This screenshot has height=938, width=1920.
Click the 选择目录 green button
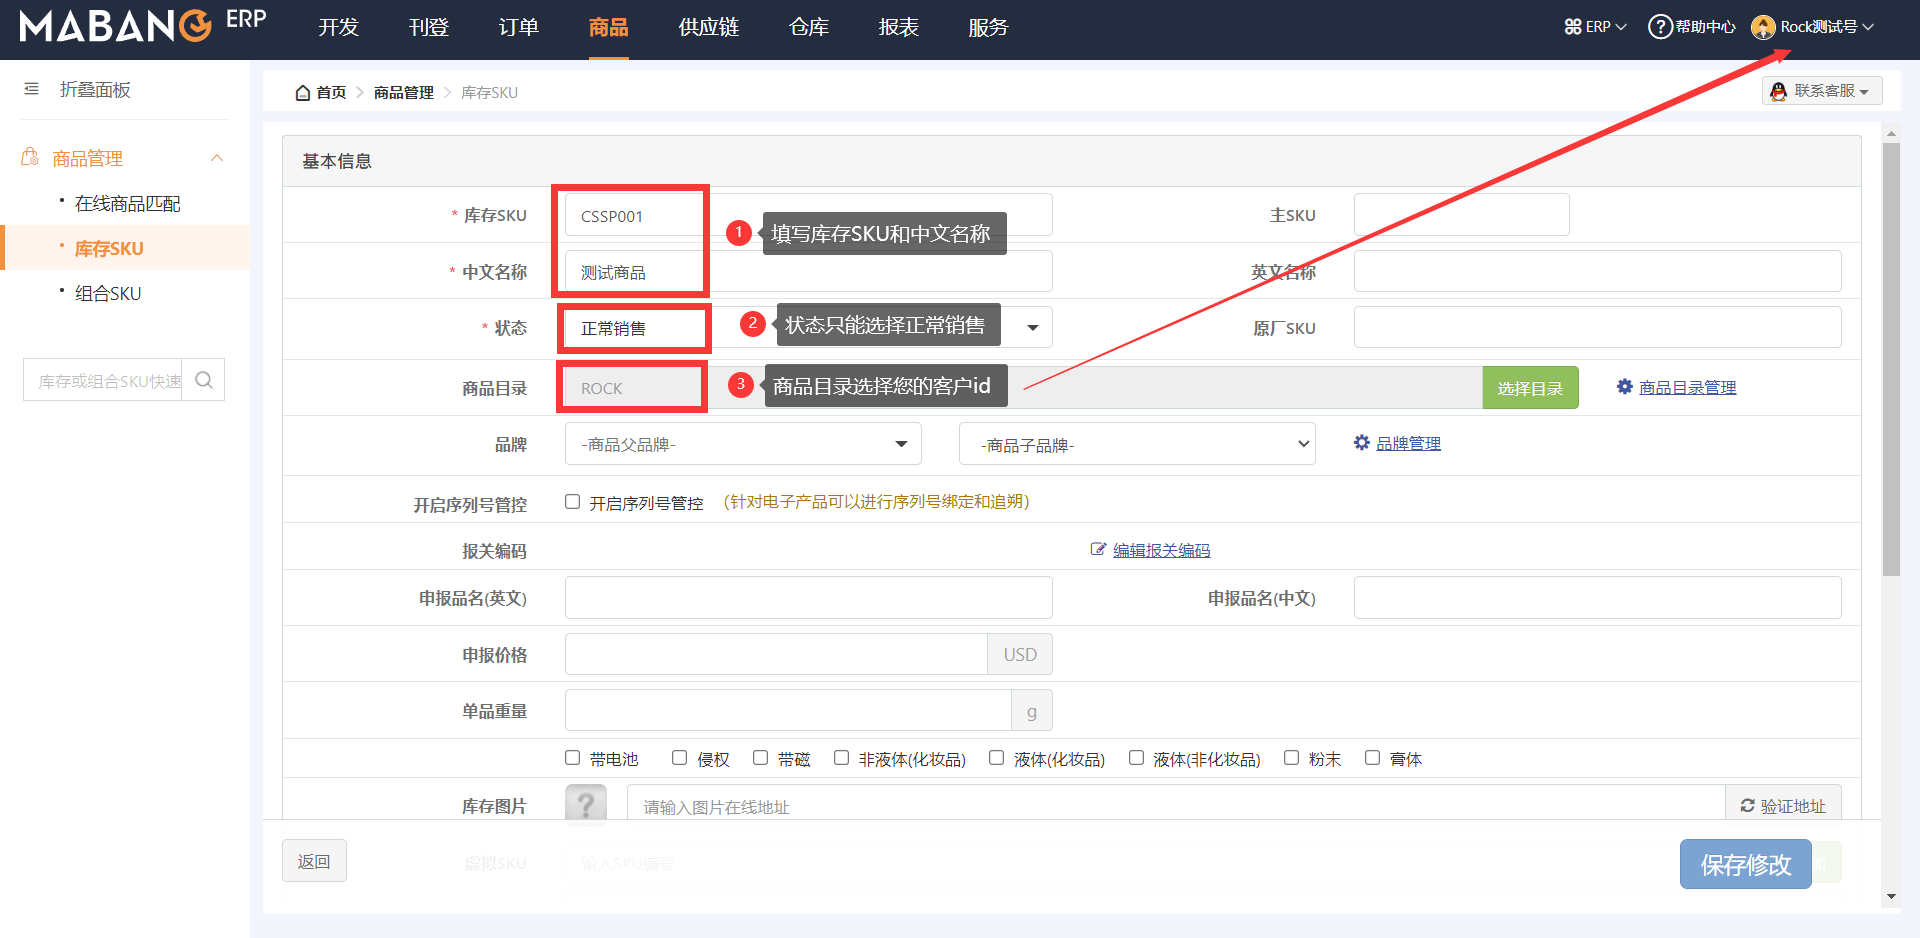pos(1530,388)
